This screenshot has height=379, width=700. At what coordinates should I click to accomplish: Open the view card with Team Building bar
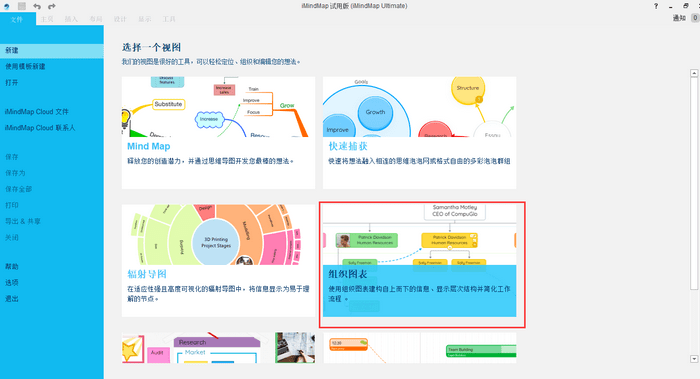point(420,348)
